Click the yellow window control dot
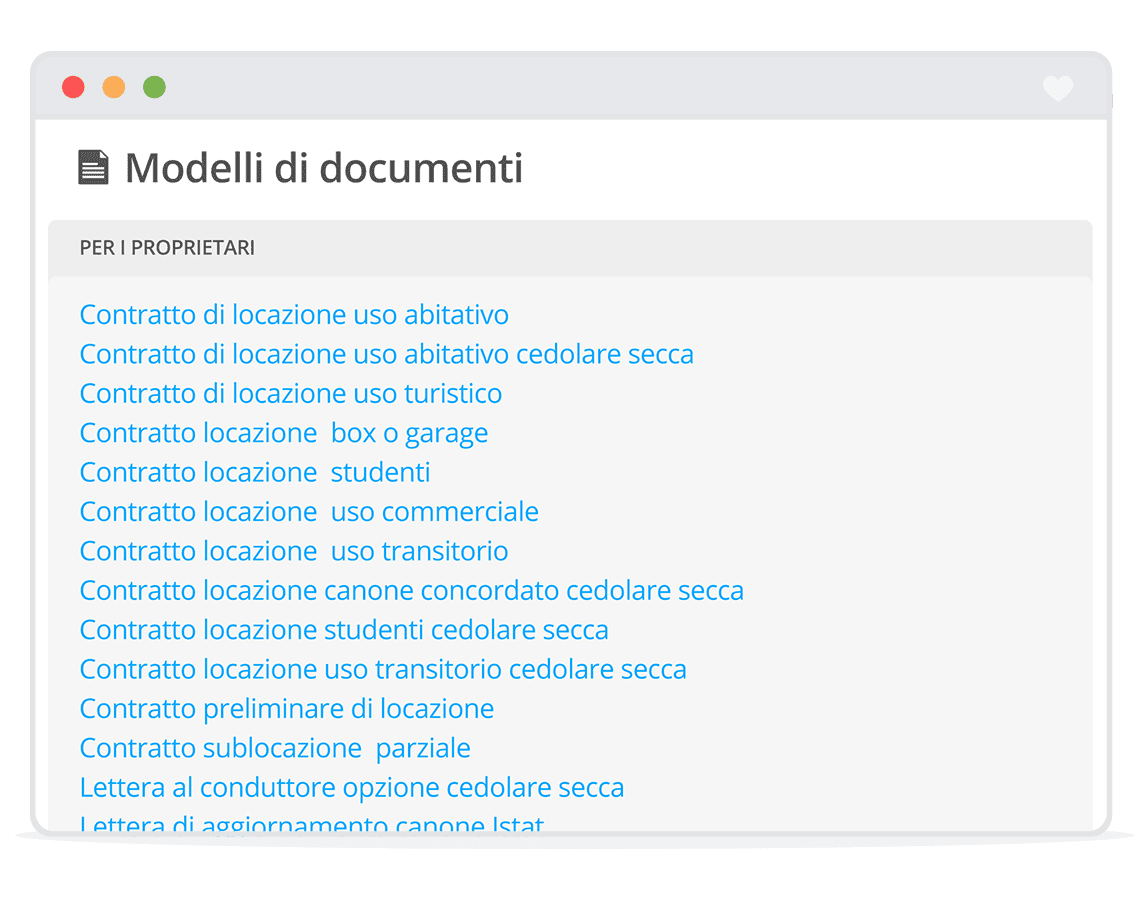Viewport: 1140px width, 900px height. (x=113, y=87)
